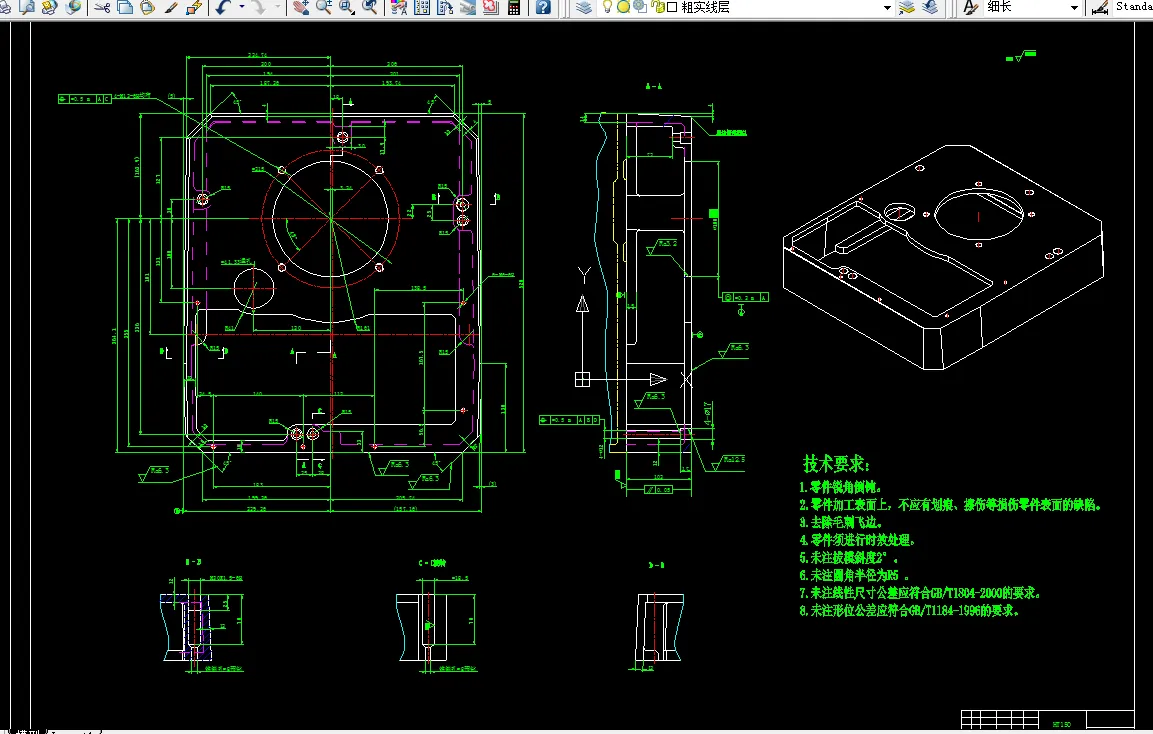Toggle layer freeze sun icon
Screen dimensions: 1153x734
point(624,7)
